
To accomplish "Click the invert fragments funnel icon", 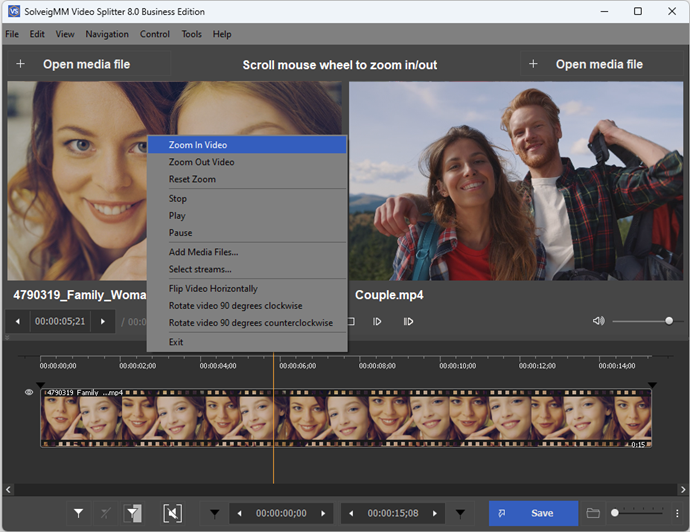I will pos(133,513).
